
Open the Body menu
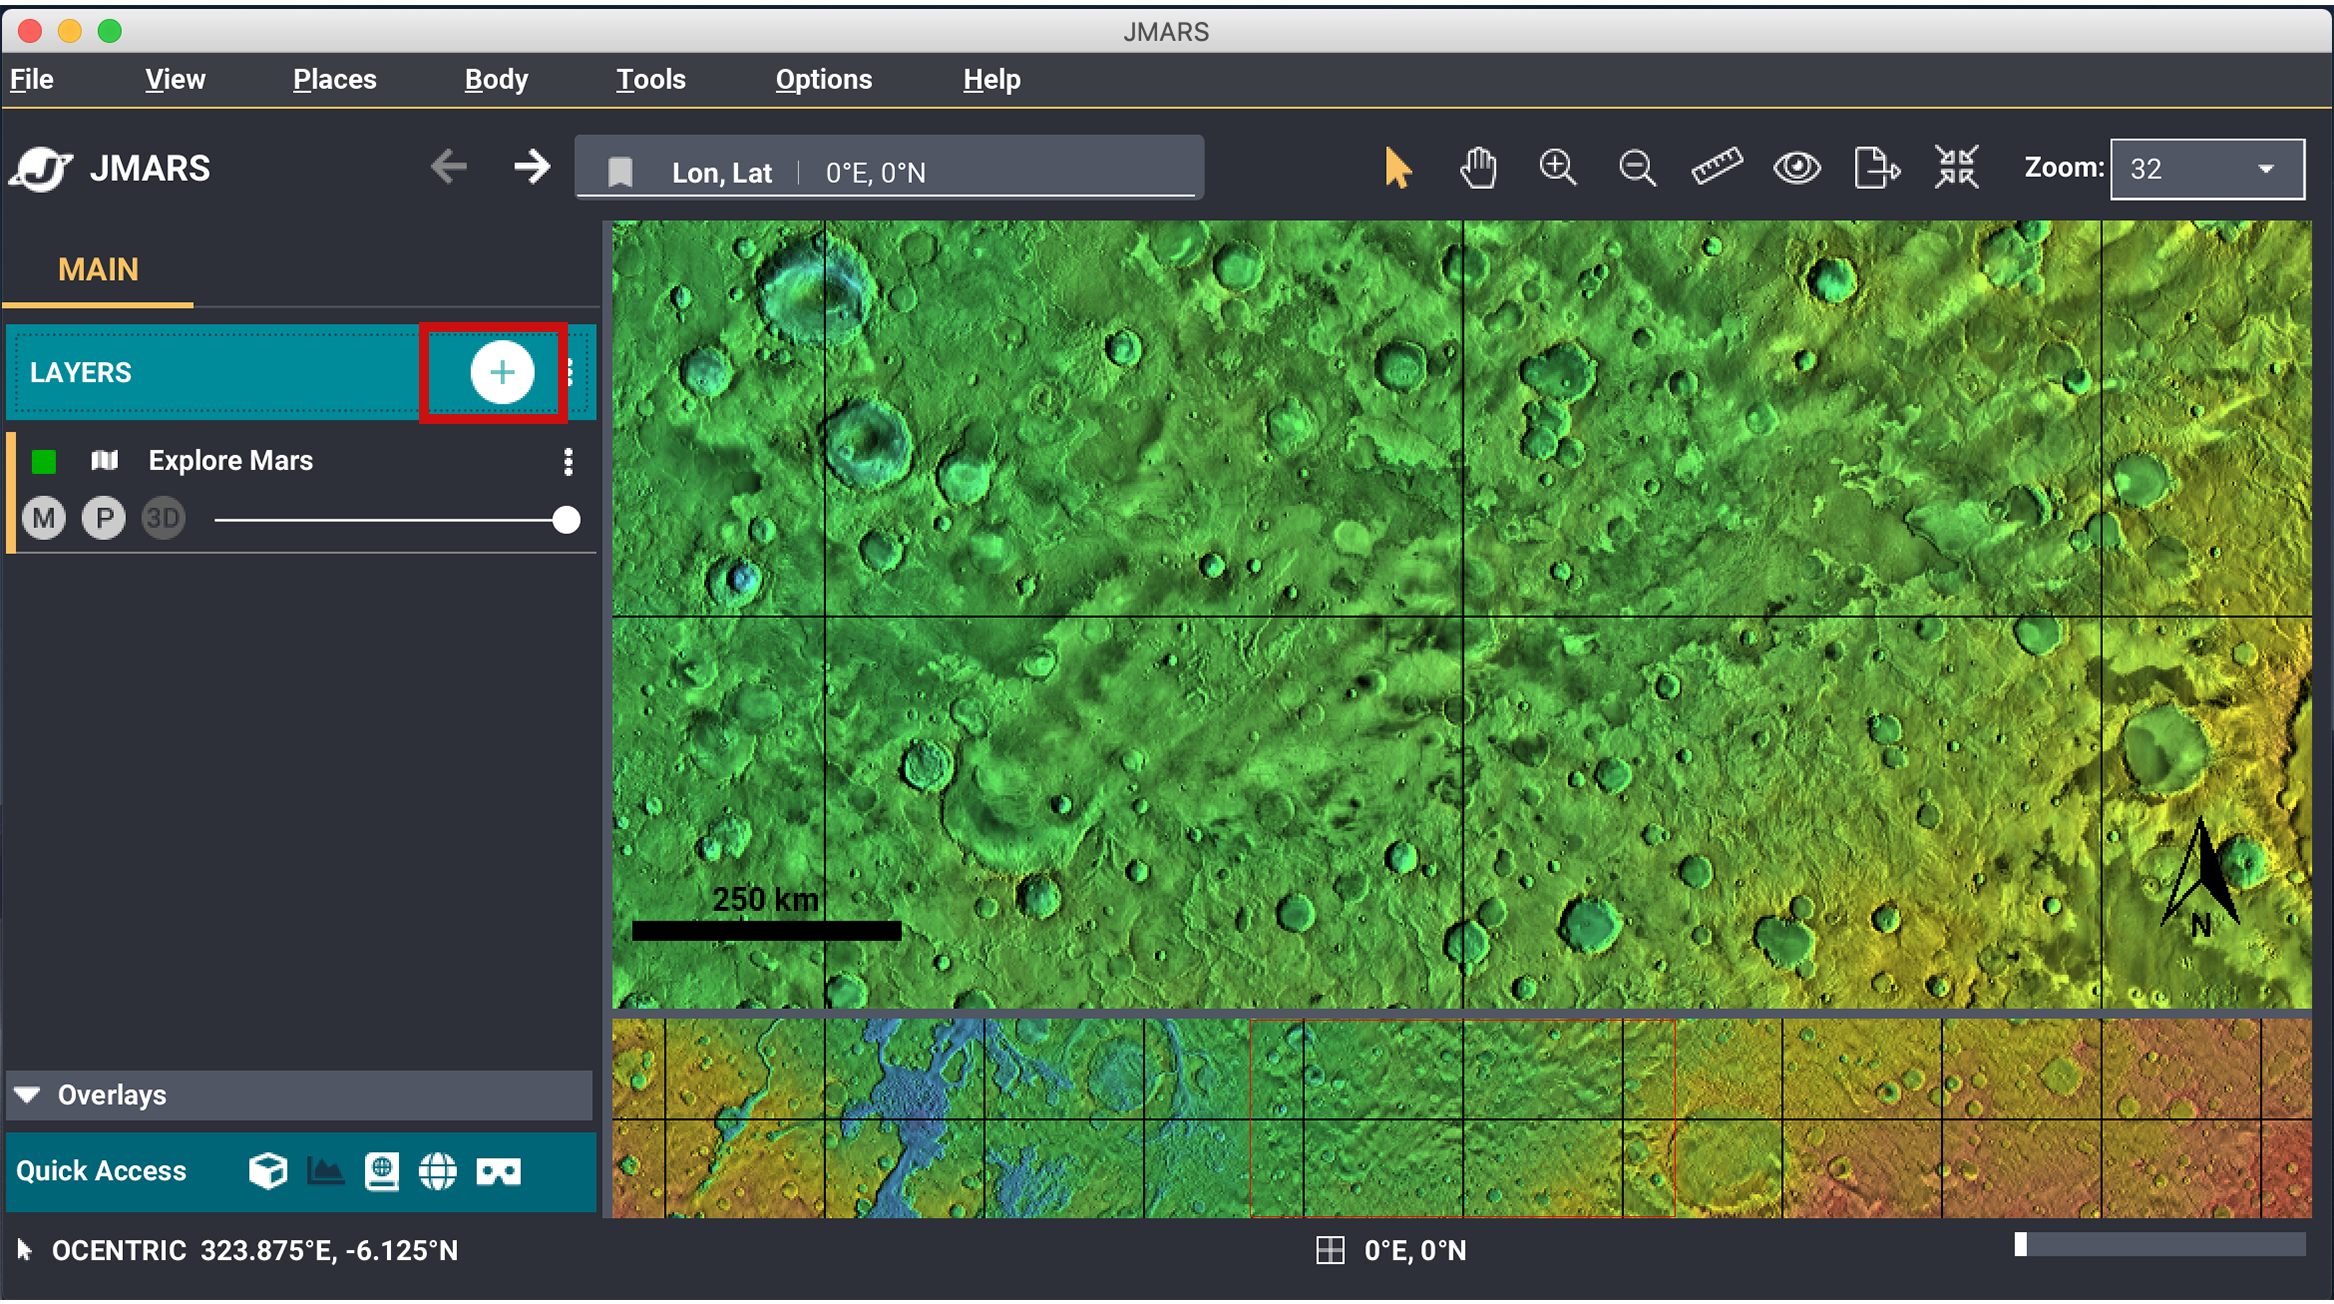coord(496,80)
